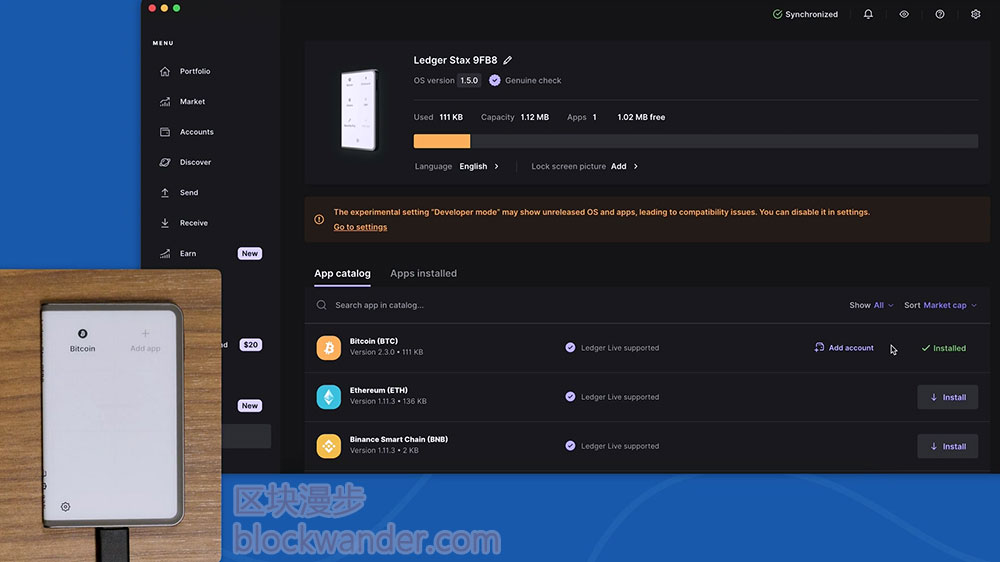Select Send in the menu
The height and width of the screenshot is (562, 1000).
coord(189,193)
